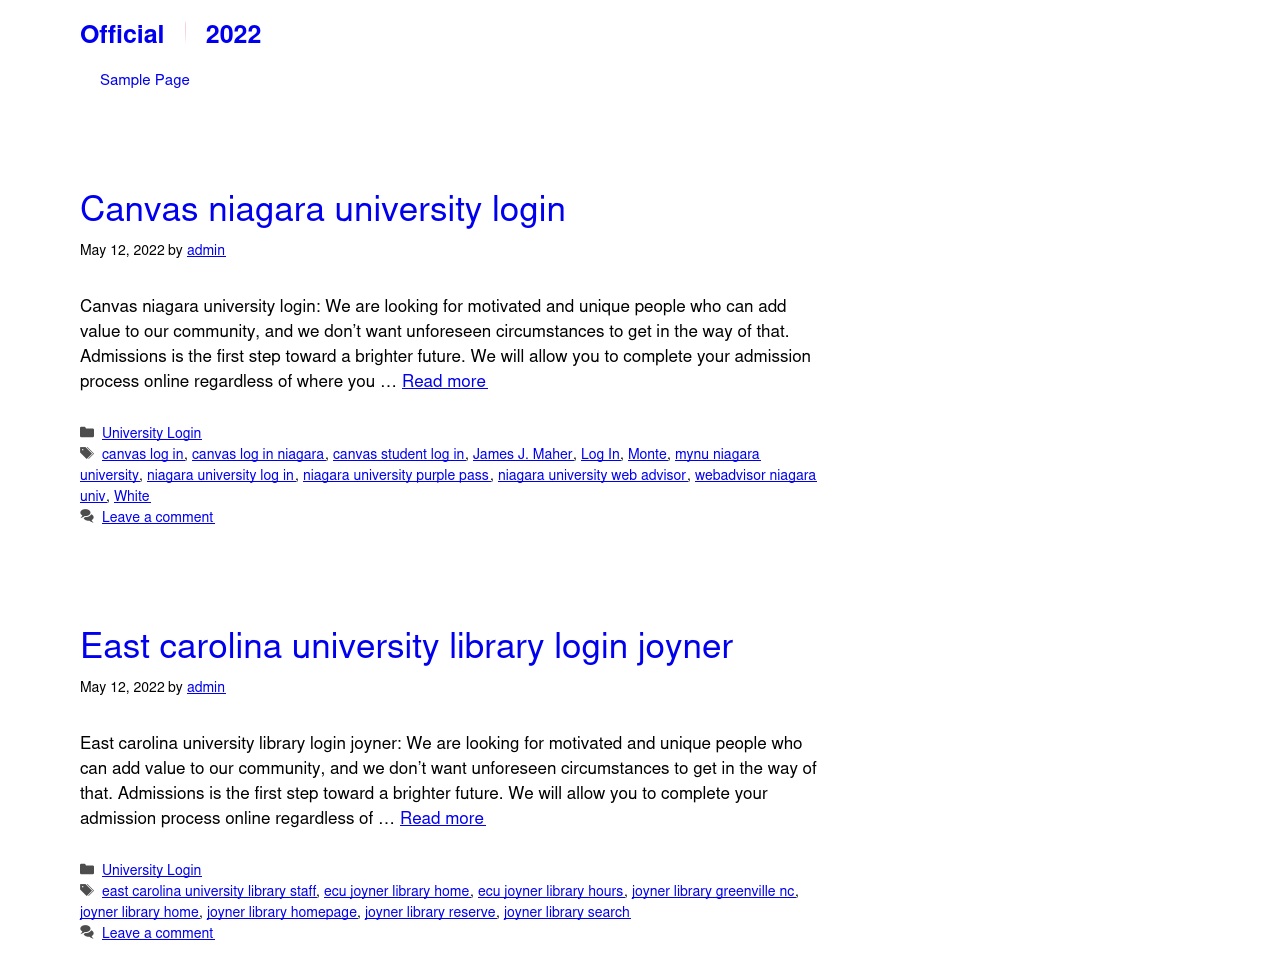Click the comments icon under the Canvas niagara post
The image size is (1280, 960).
(x=87, y=517)
